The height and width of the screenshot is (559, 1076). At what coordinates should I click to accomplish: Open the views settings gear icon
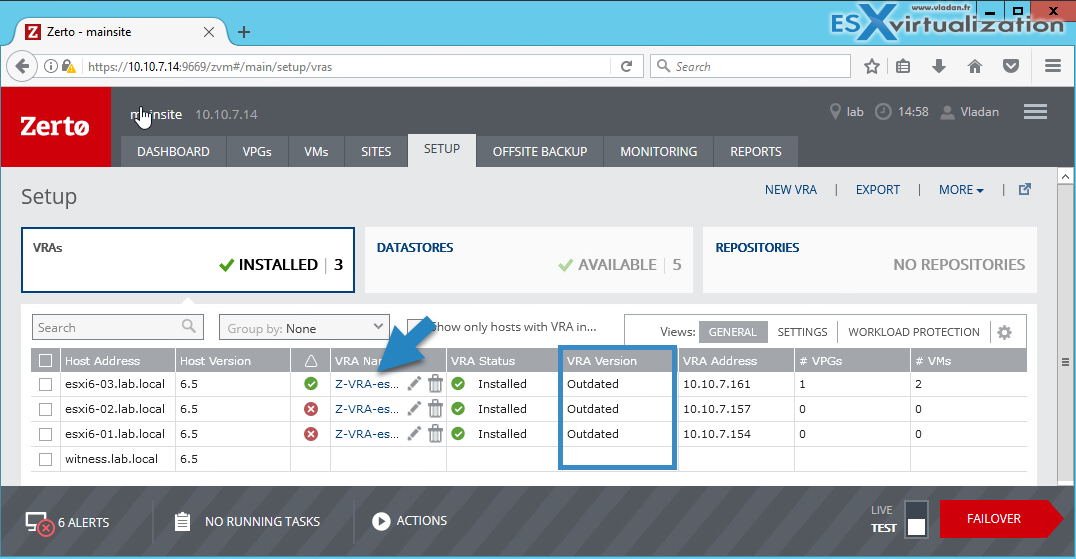coord(1005,332)
